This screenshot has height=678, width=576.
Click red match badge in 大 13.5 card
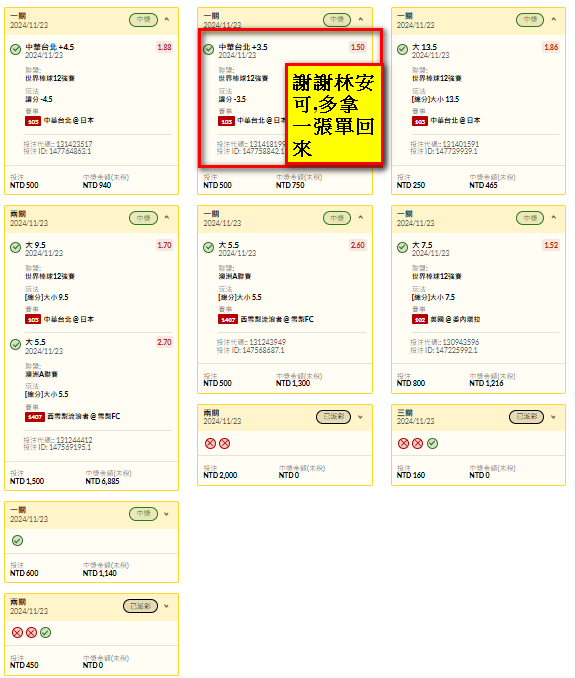[420, 121]
